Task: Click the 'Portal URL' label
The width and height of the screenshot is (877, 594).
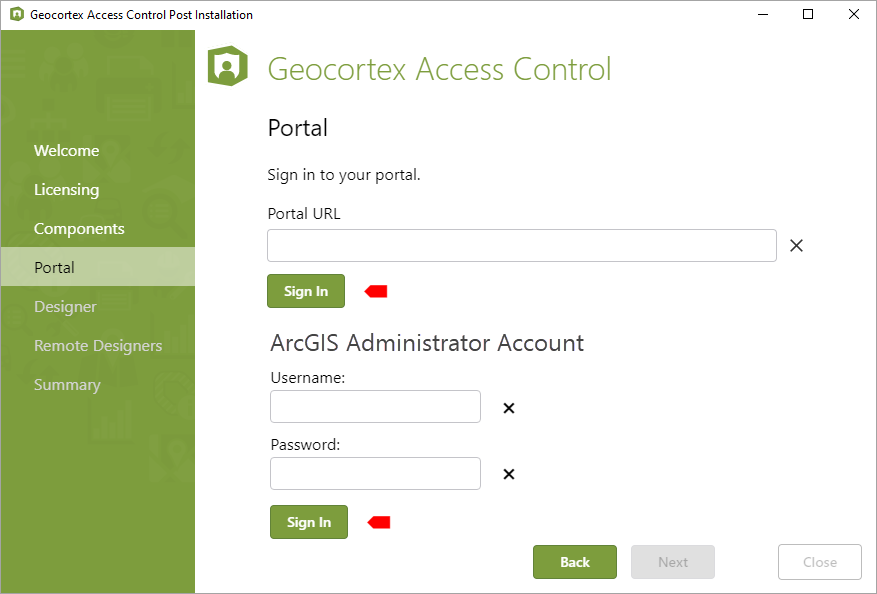Action: click(x=304, y=214)
